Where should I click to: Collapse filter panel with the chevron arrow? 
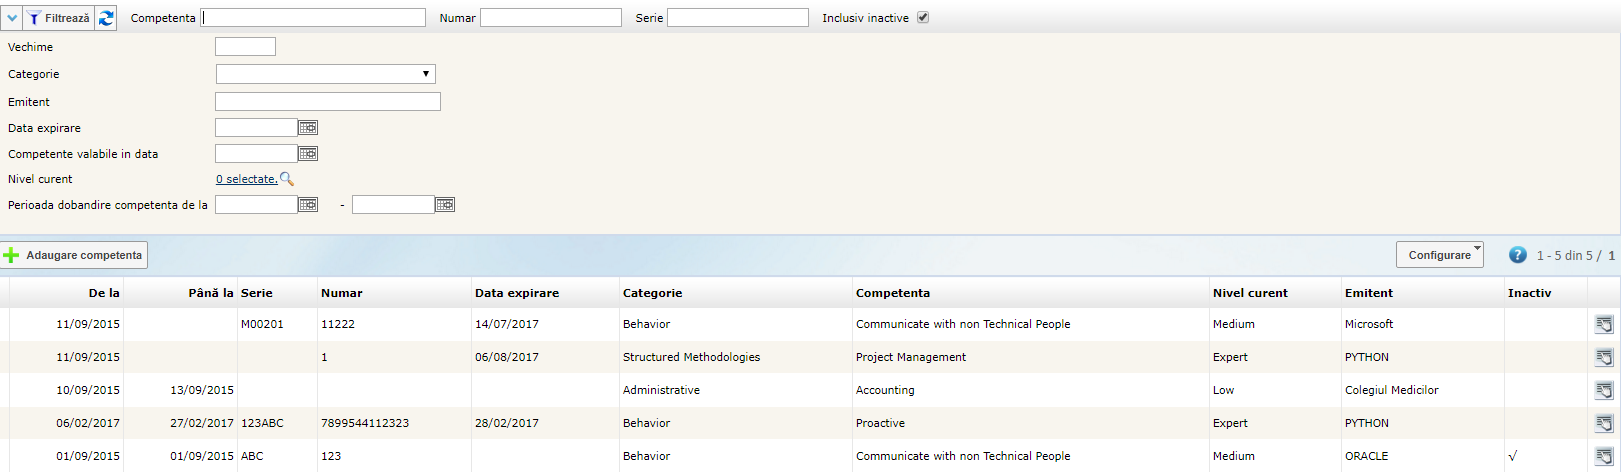click(x=12, y=18)
